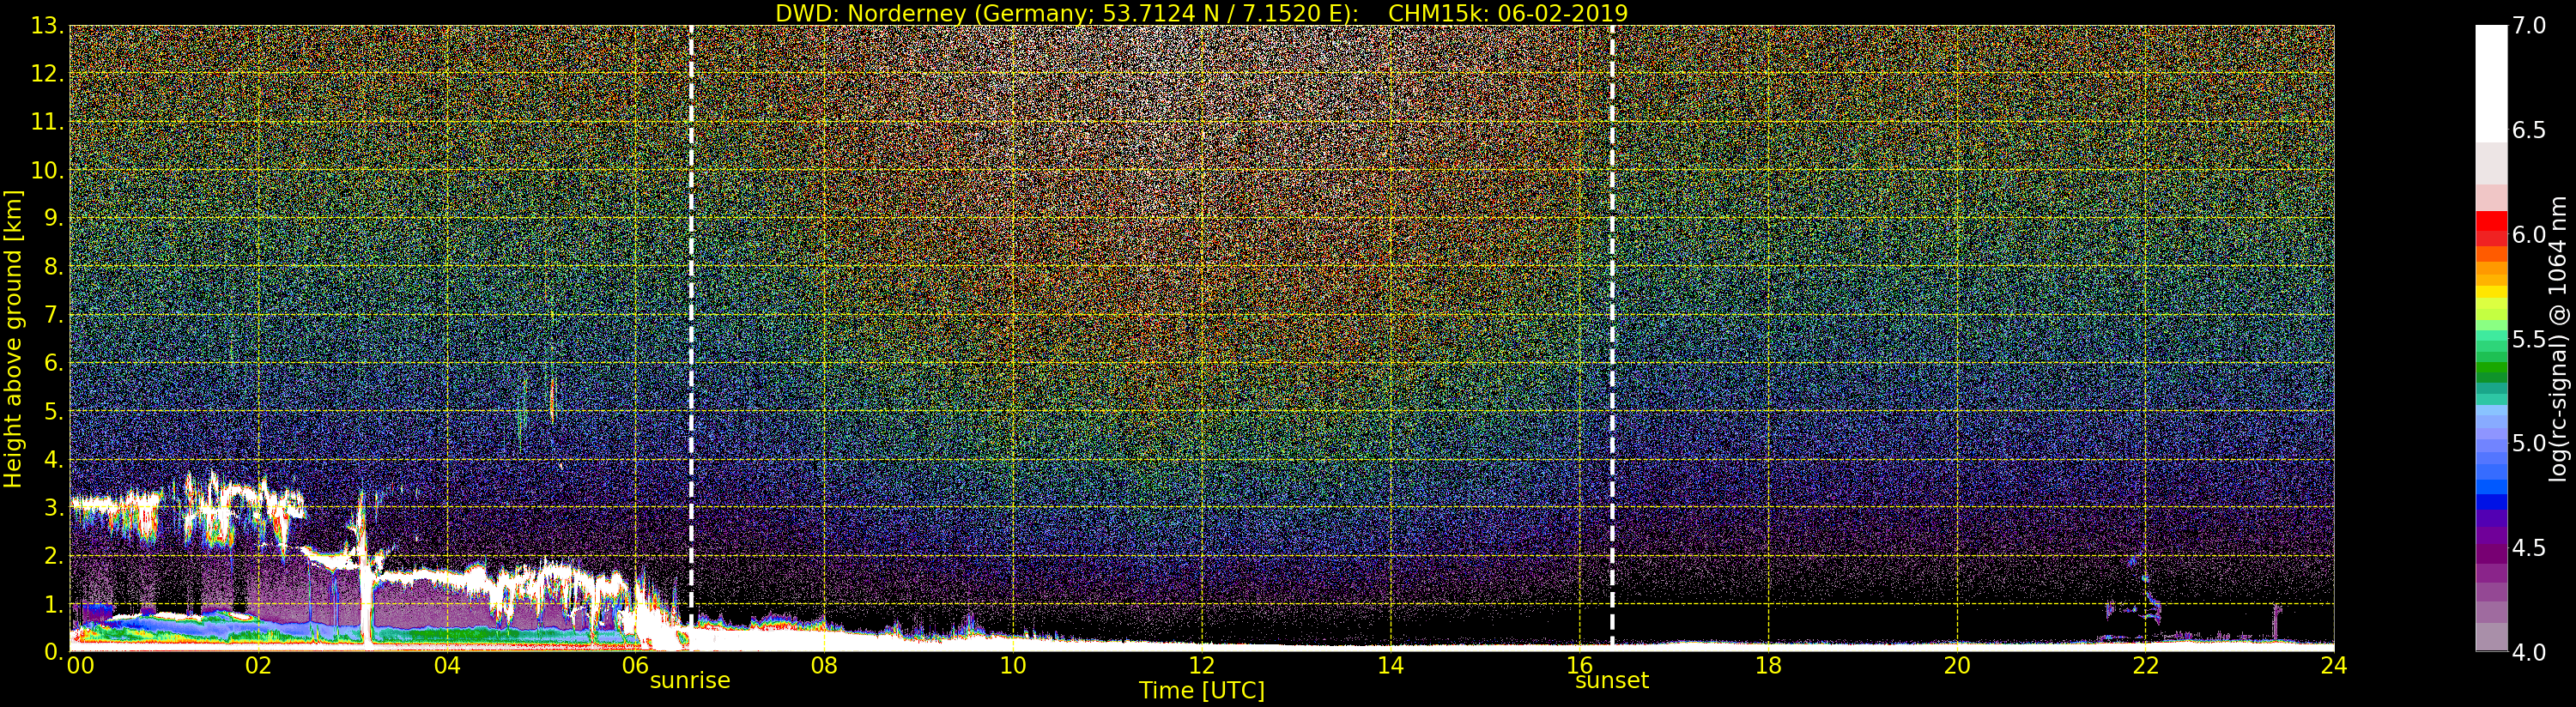Image resolution: width=2576 pixels, height=707 pixels.
Task: Click the time axis tick label 18
Action: click(1768, 666)
